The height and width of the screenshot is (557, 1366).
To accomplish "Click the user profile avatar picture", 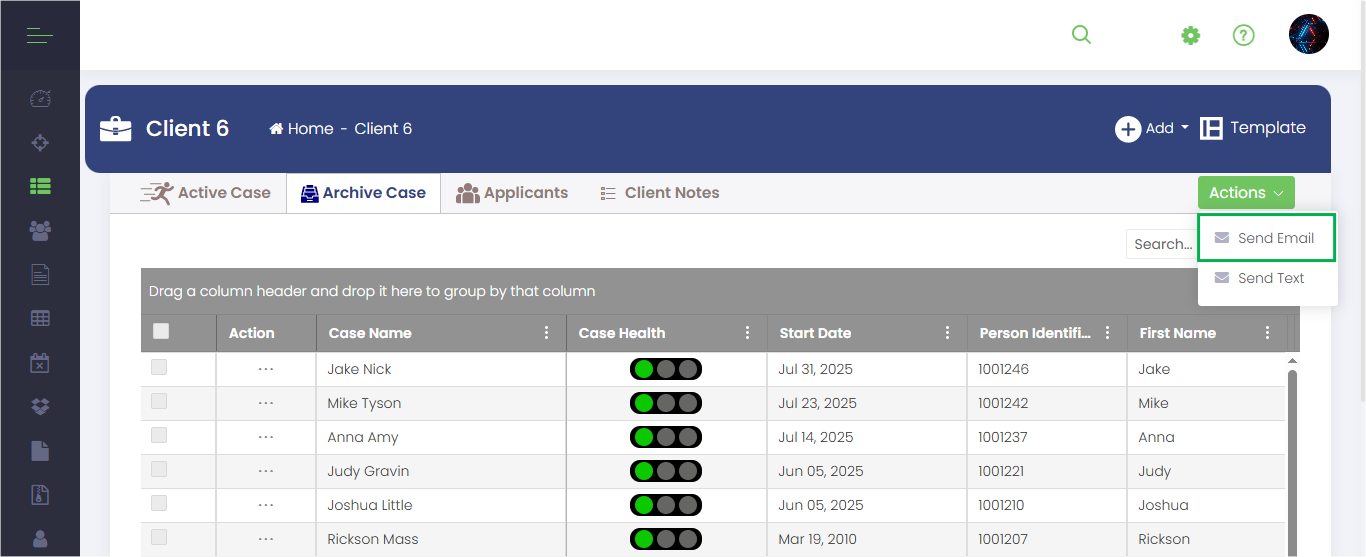I will [x=1309, y=35].
